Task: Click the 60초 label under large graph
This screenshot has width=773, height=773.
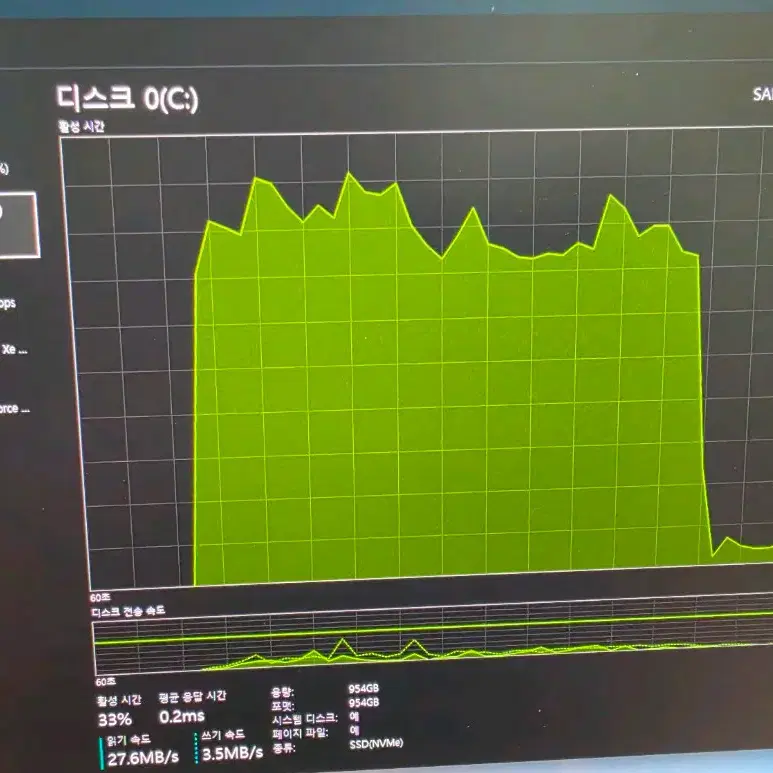Action: pos(101,597)
